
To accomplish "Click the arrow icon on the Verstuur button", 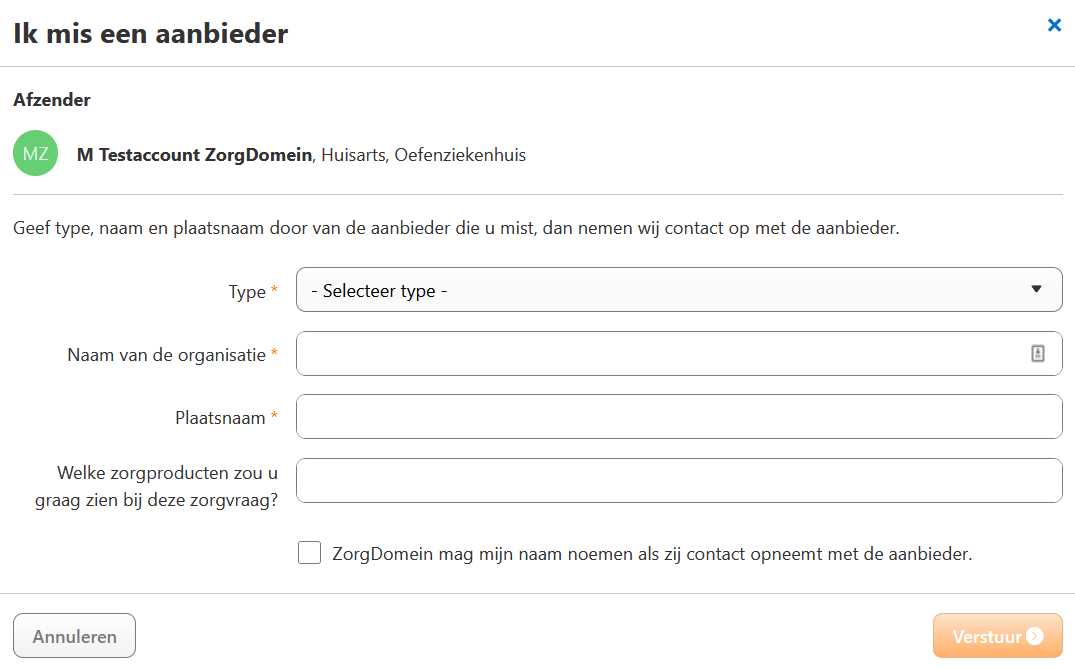I will pyautogui.click(x=1035, y=636).
